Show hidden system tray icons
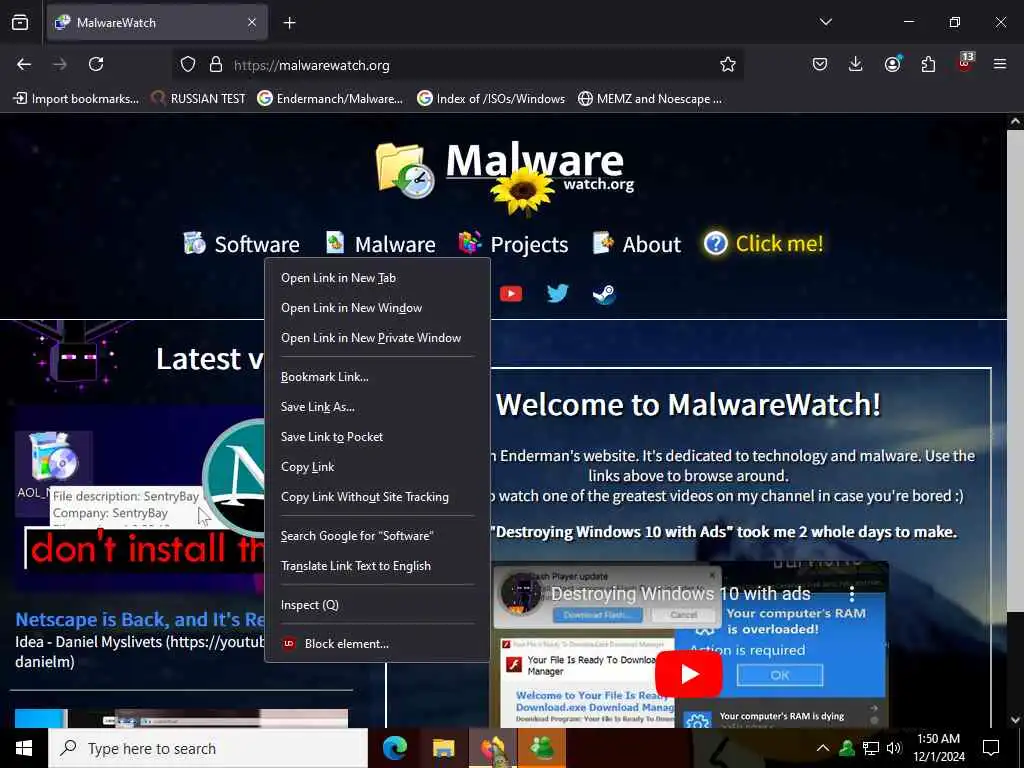 (x=823, y=748)
